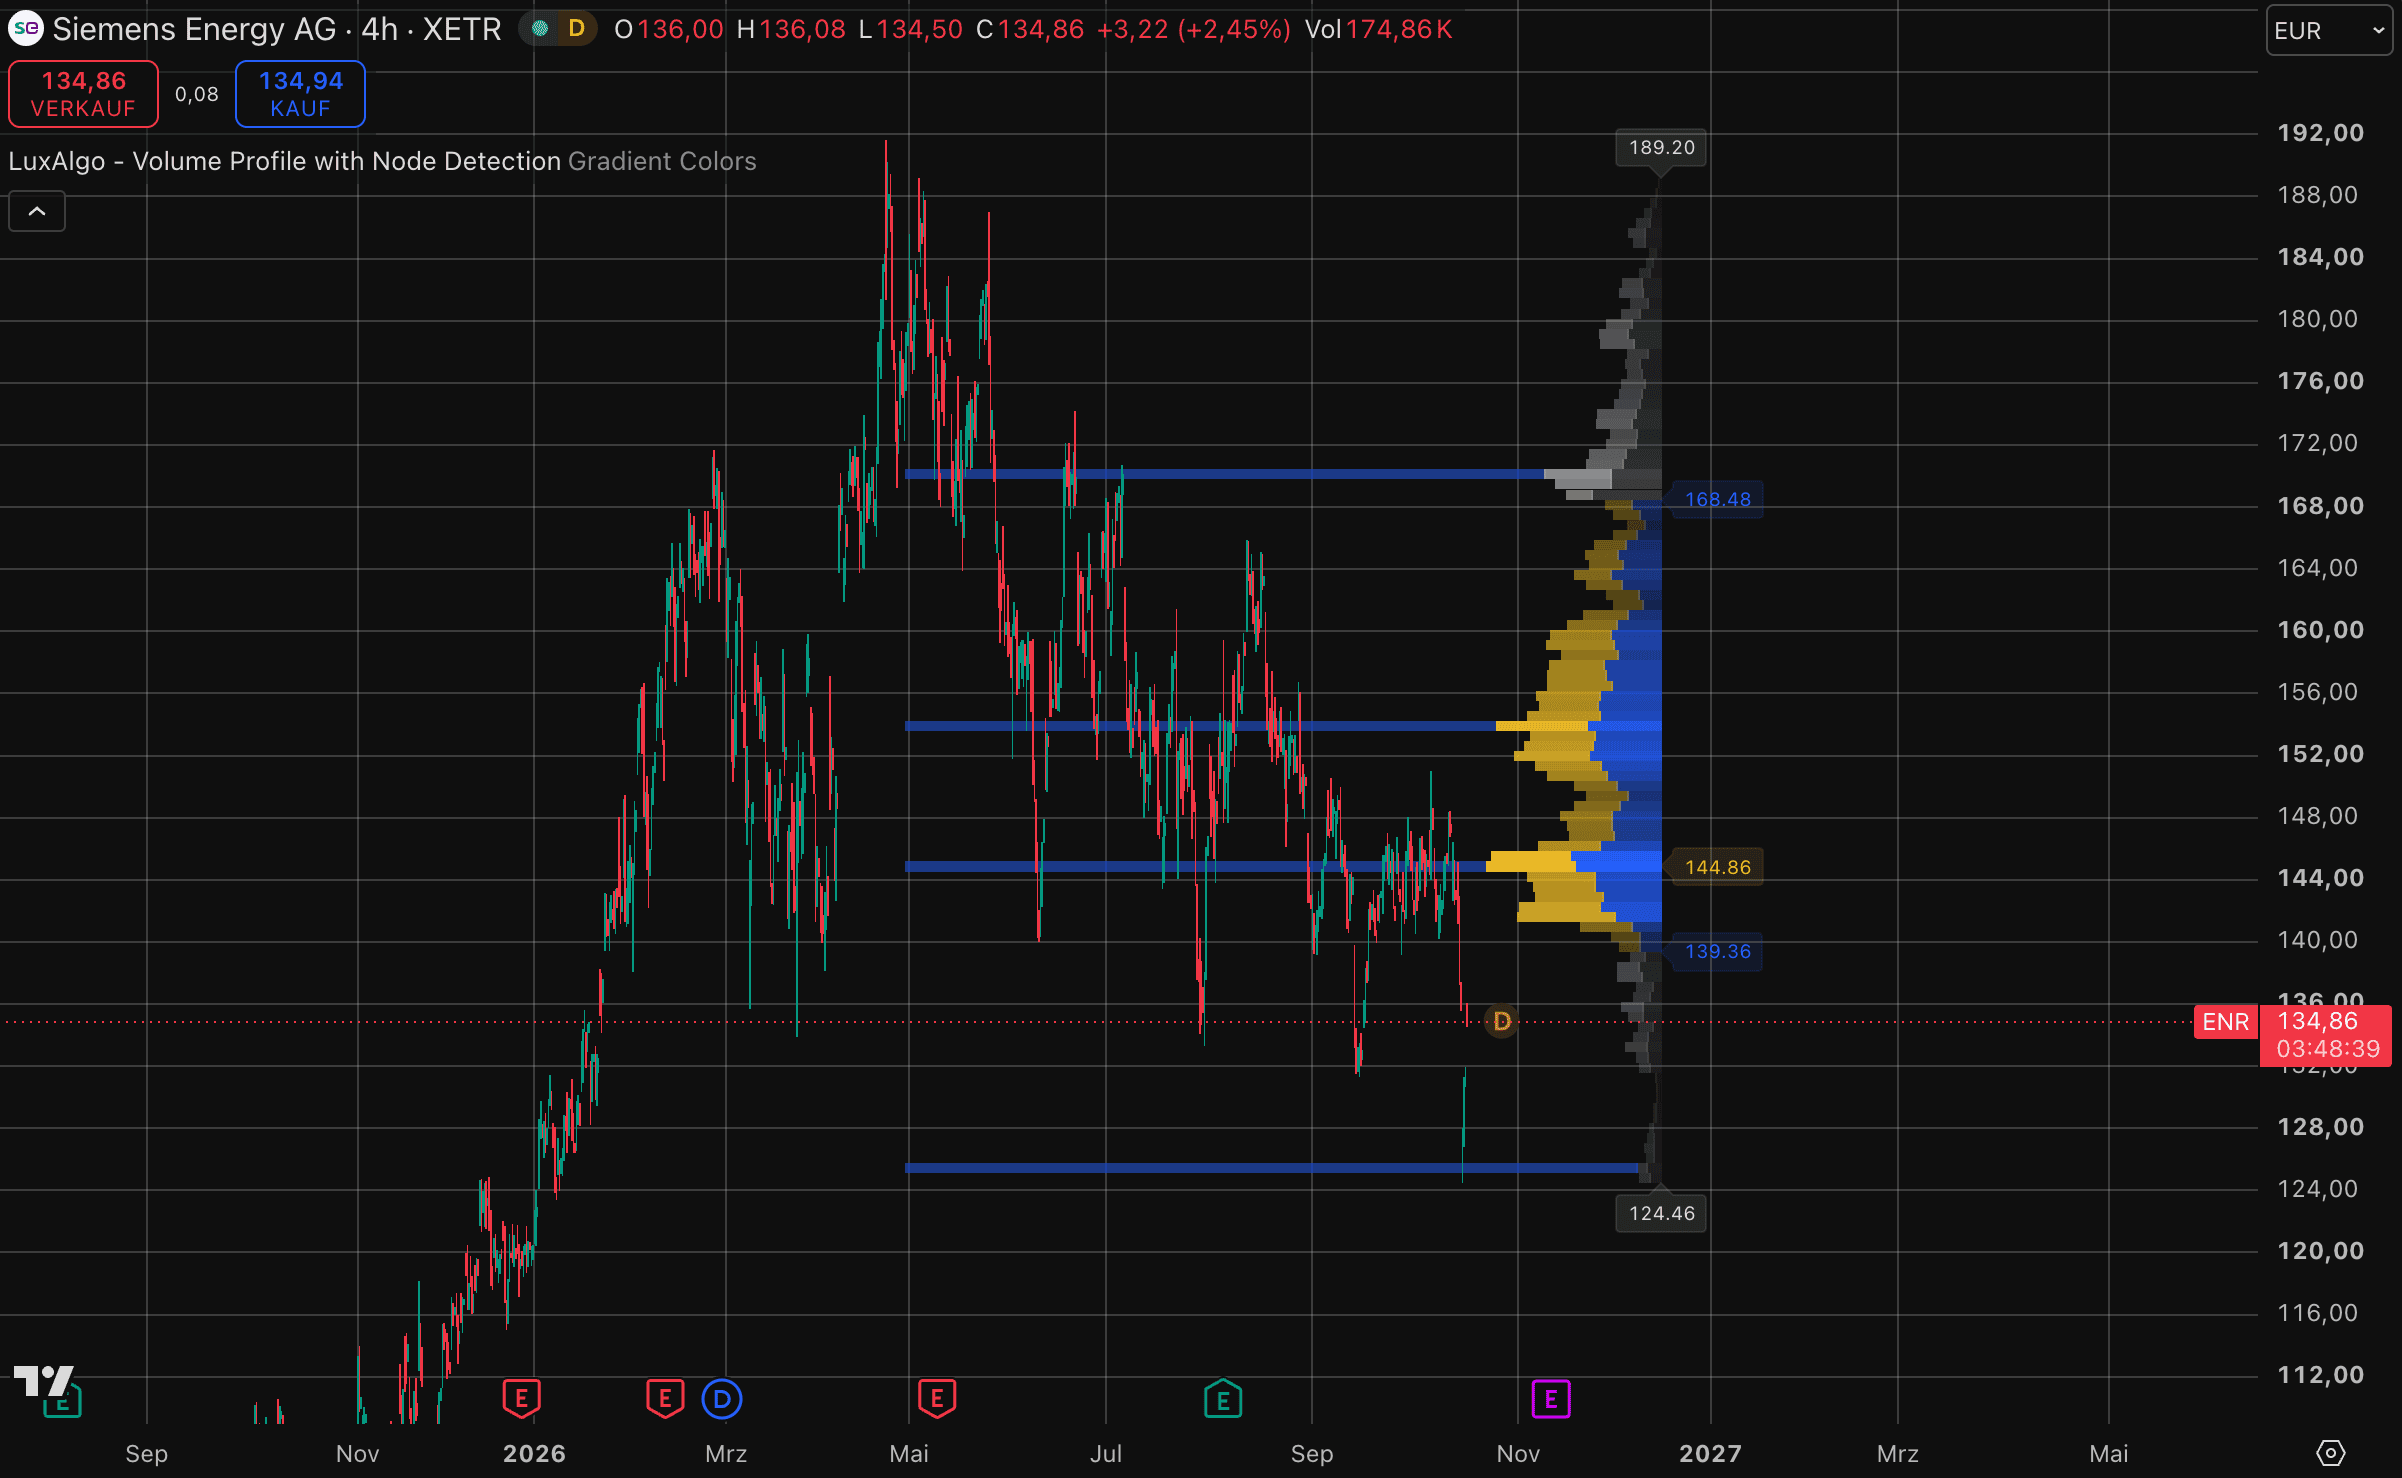Viewport: 2402px width, 1478px height.
Task: Click the TradingView logo icon
Action: point(44,1381)
